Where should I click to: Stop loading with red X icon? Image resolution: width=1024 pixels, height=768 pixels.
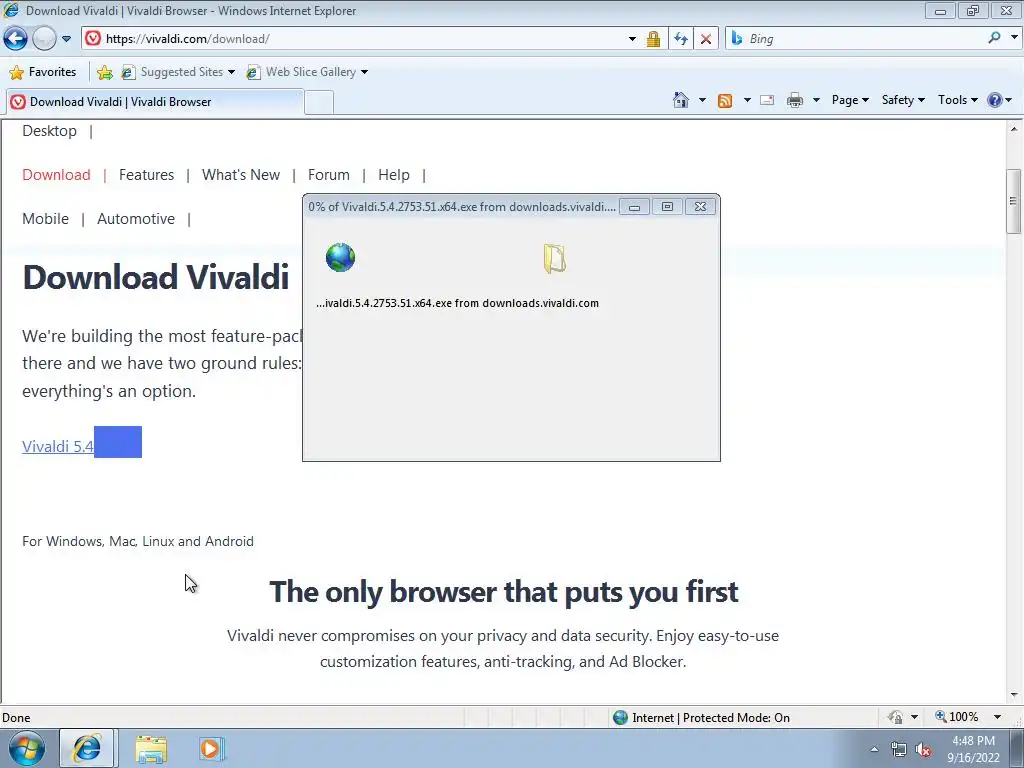tap(705, 39)
